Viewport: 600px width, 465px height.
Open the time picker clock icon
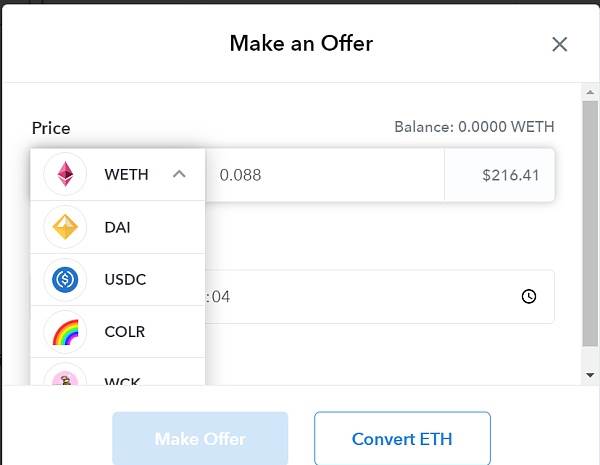529,296
